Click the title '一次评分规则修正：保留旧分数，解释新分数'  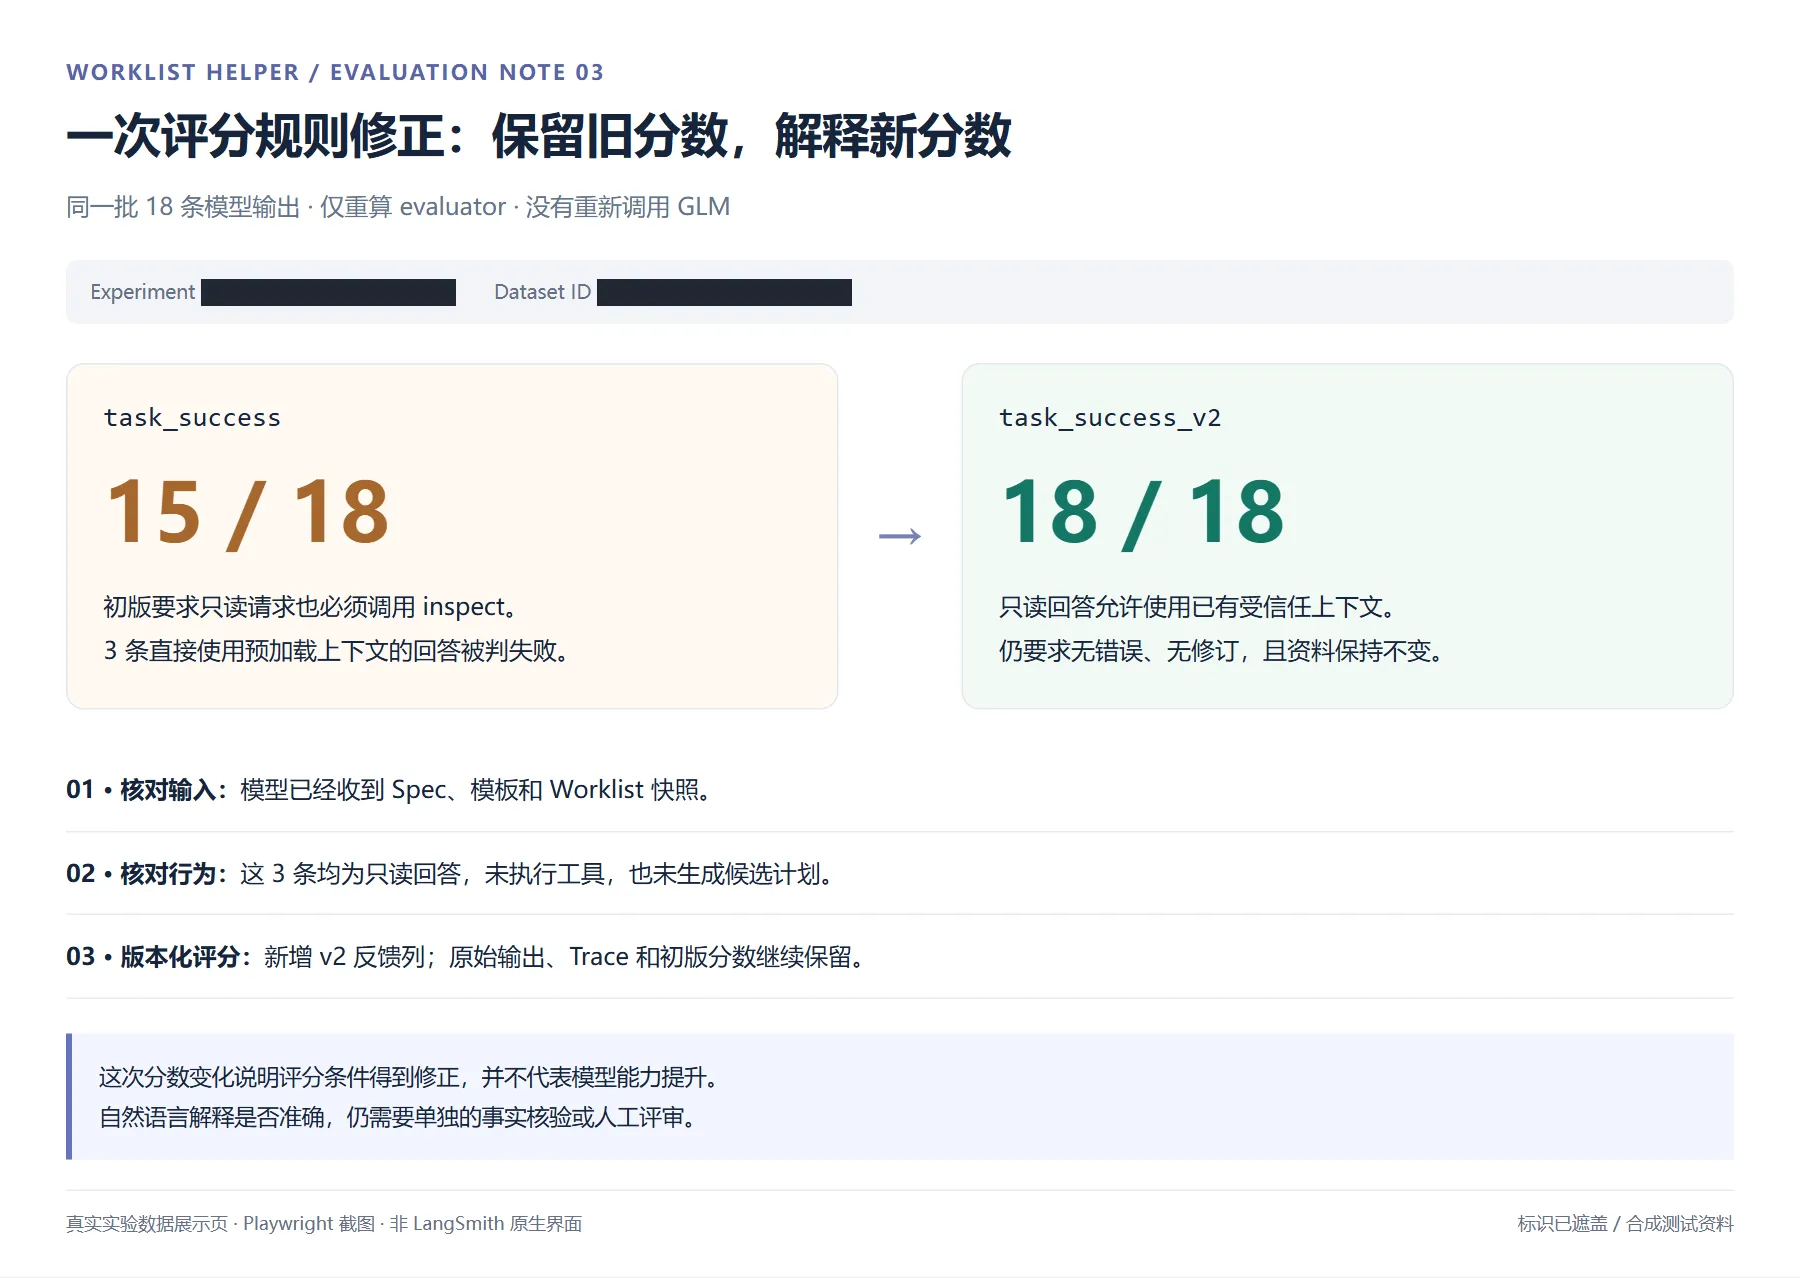point(539,136)
